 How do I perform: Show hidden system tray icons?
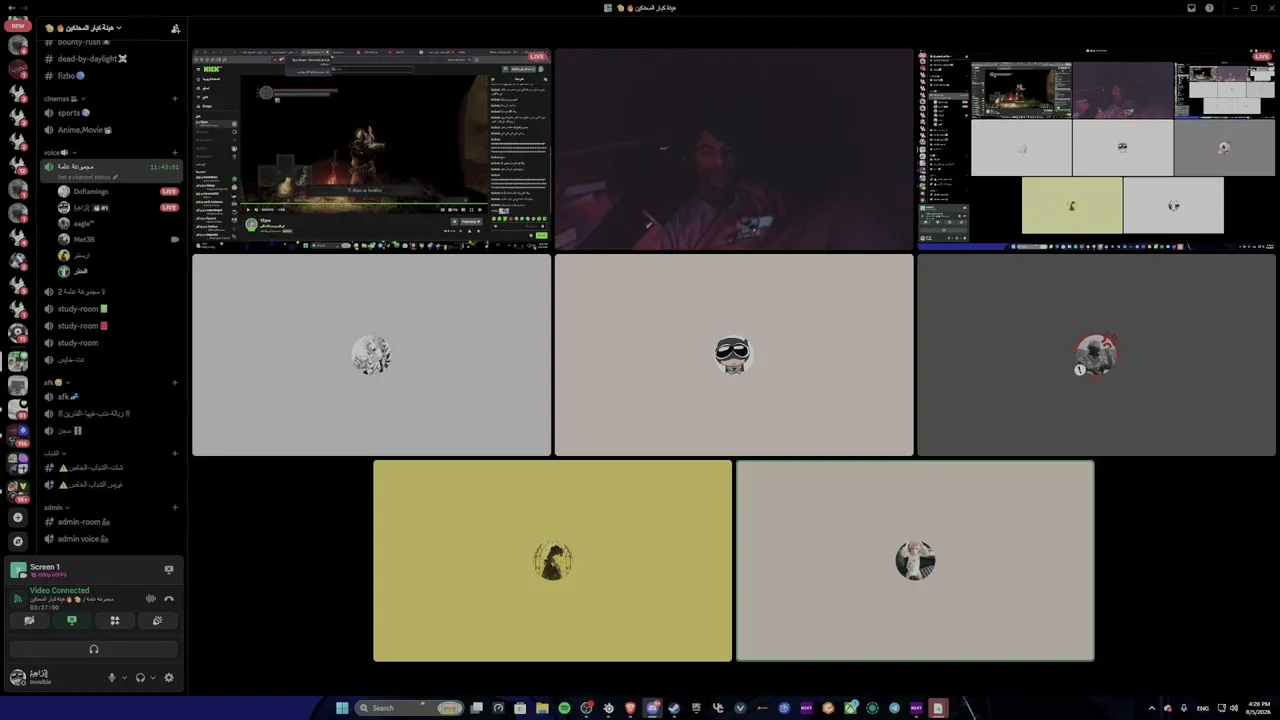tap(1151, 708)
